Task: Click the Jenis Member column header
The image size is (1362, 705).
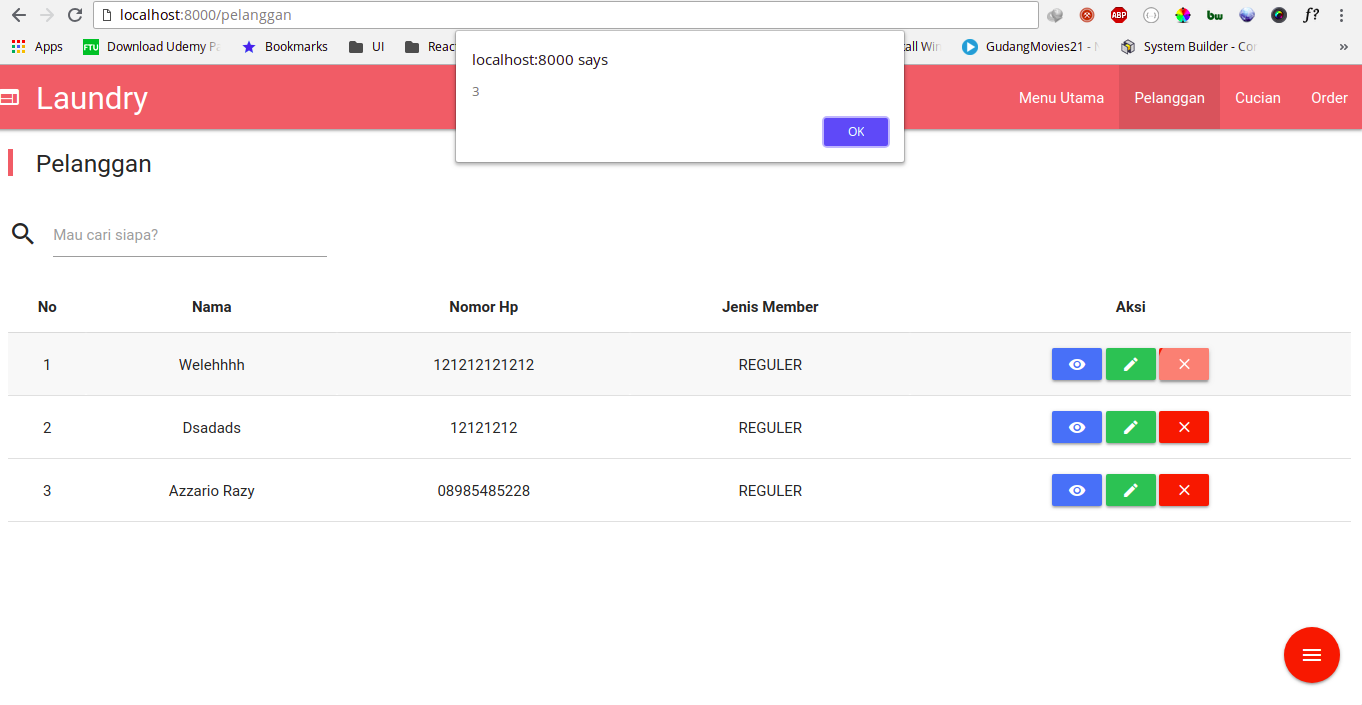Action: [770, 307]
